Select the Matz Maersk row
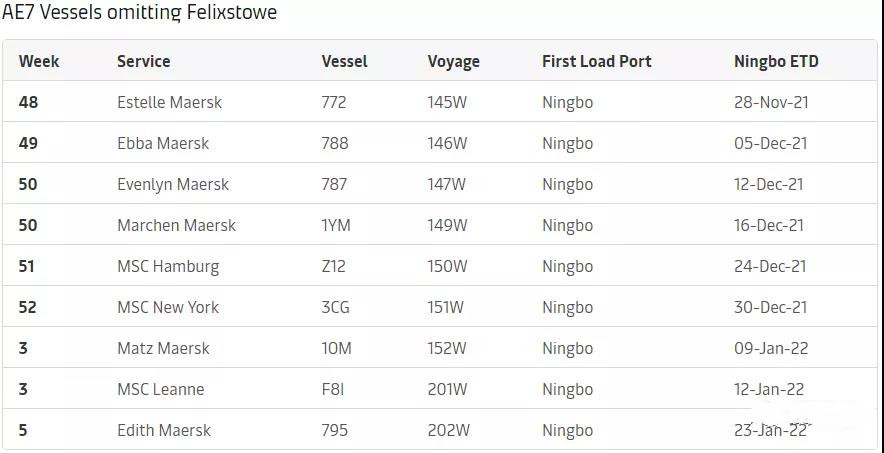 click(x=440, y=348)
